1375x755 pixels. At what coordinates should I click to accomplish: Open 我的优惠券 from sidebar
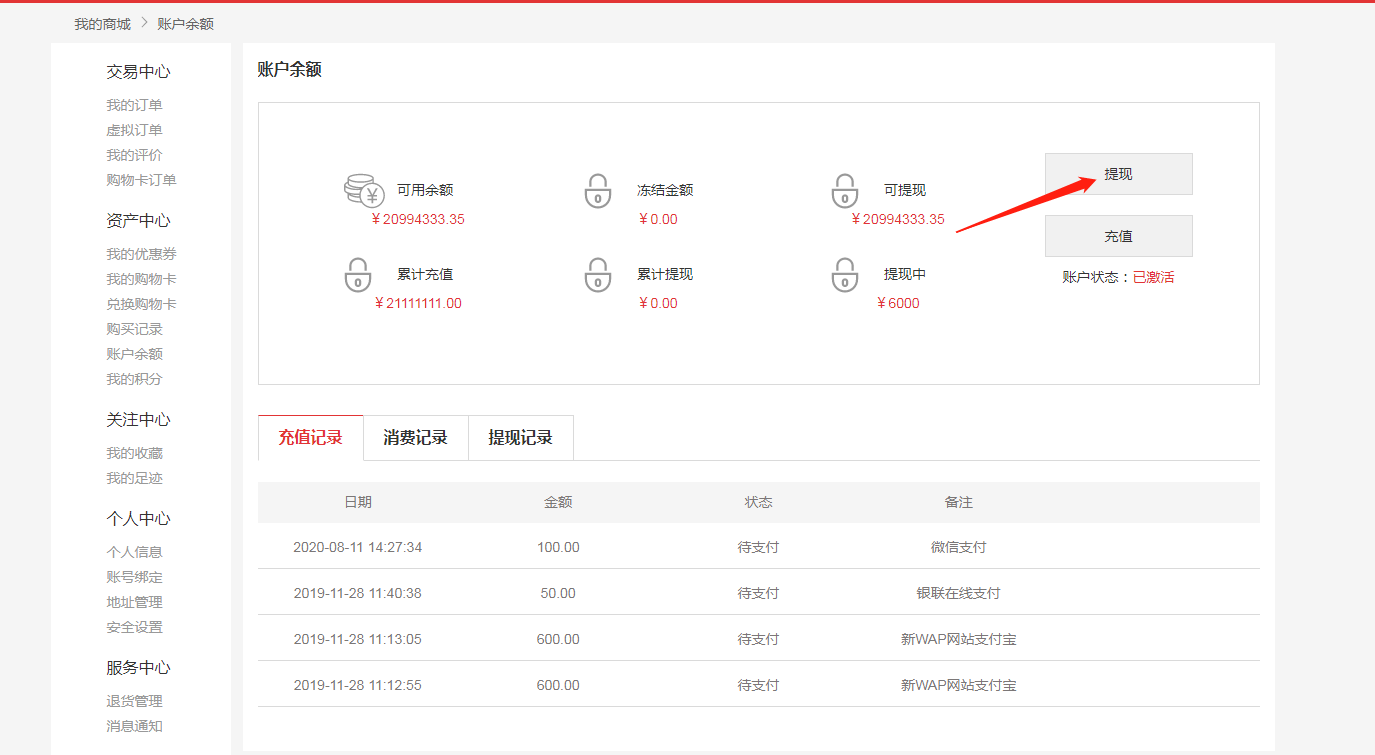[141, 254]
